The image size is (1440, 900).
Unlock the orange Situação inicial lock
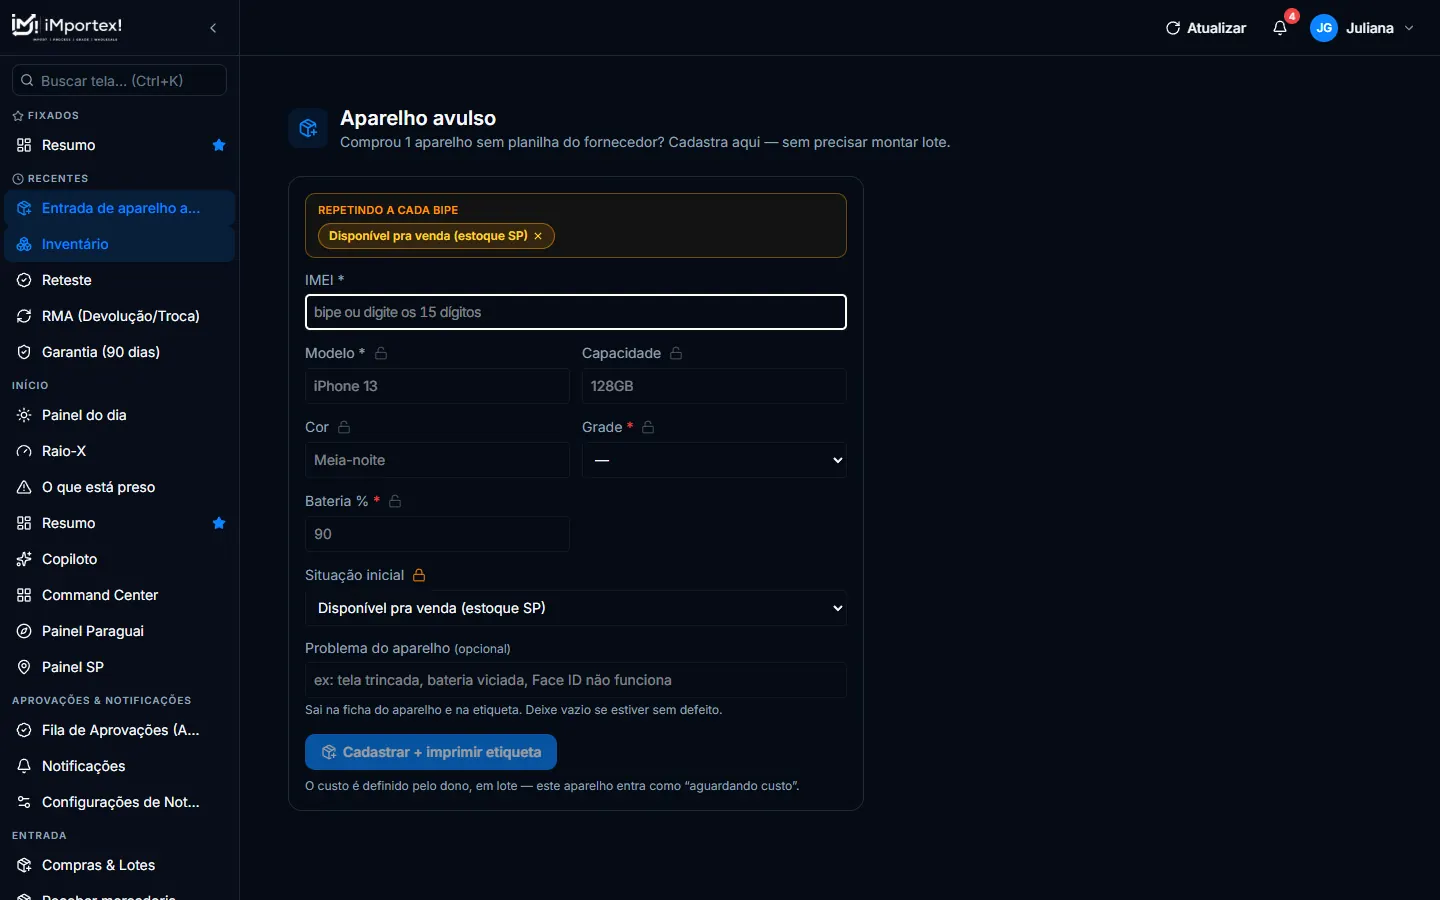[419, 575]
